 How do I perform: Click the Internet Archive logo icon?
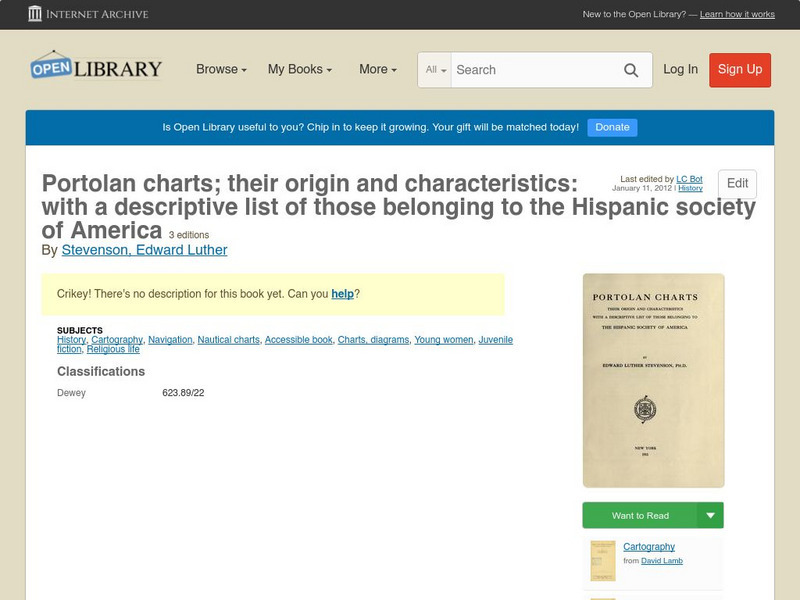pos(37,14)
